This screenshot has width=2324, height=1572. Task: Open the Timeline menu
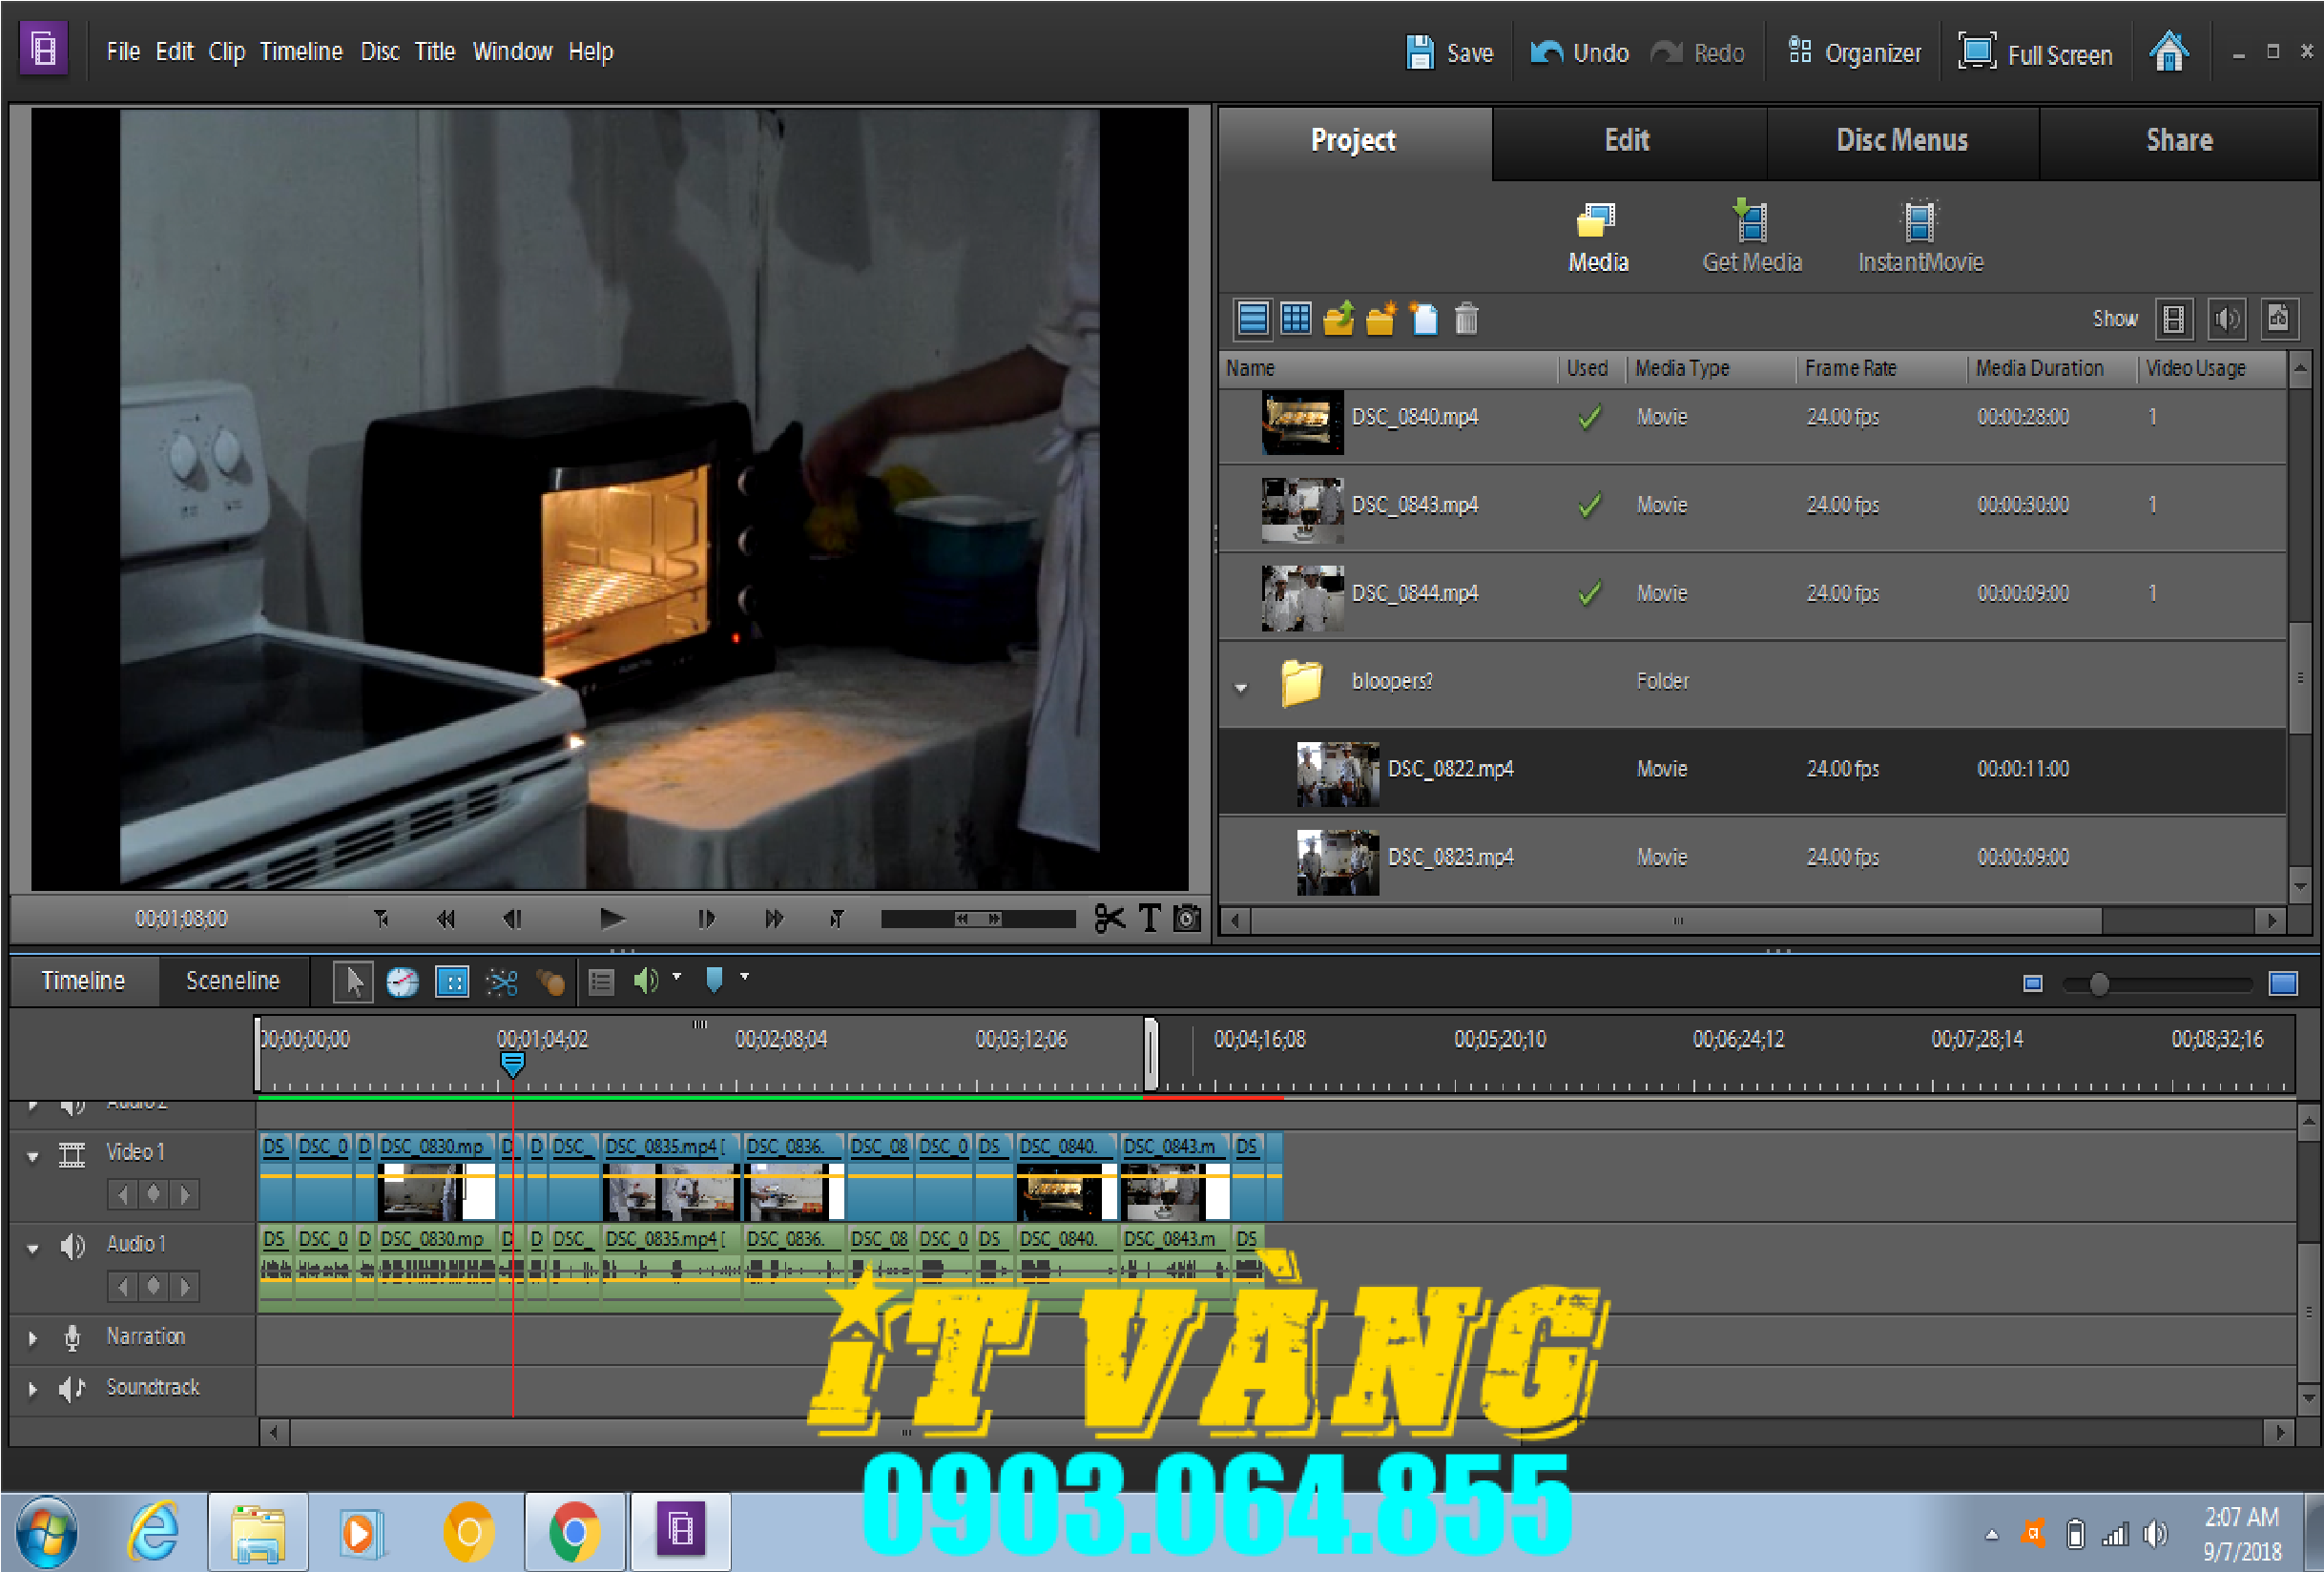click(301, 52)
